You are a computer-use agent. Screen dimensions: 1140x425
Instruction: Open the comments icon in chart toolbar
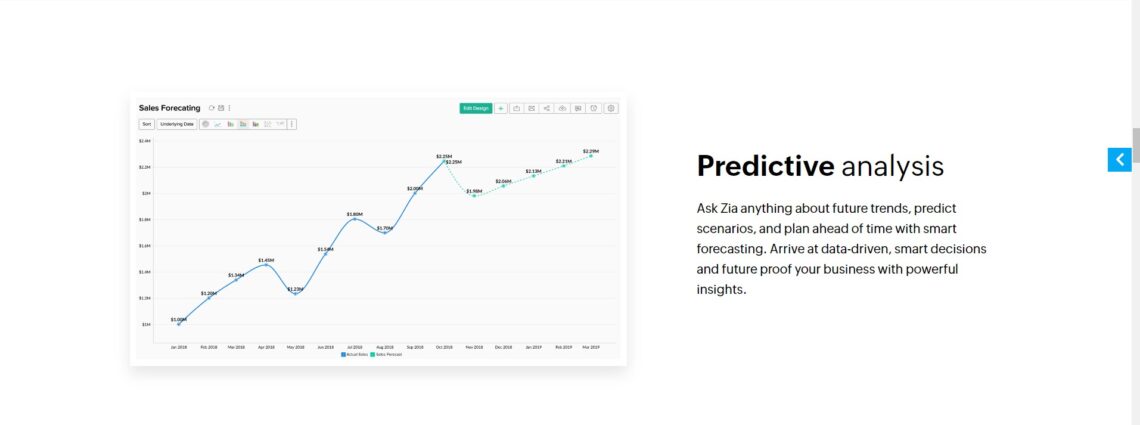578,108
